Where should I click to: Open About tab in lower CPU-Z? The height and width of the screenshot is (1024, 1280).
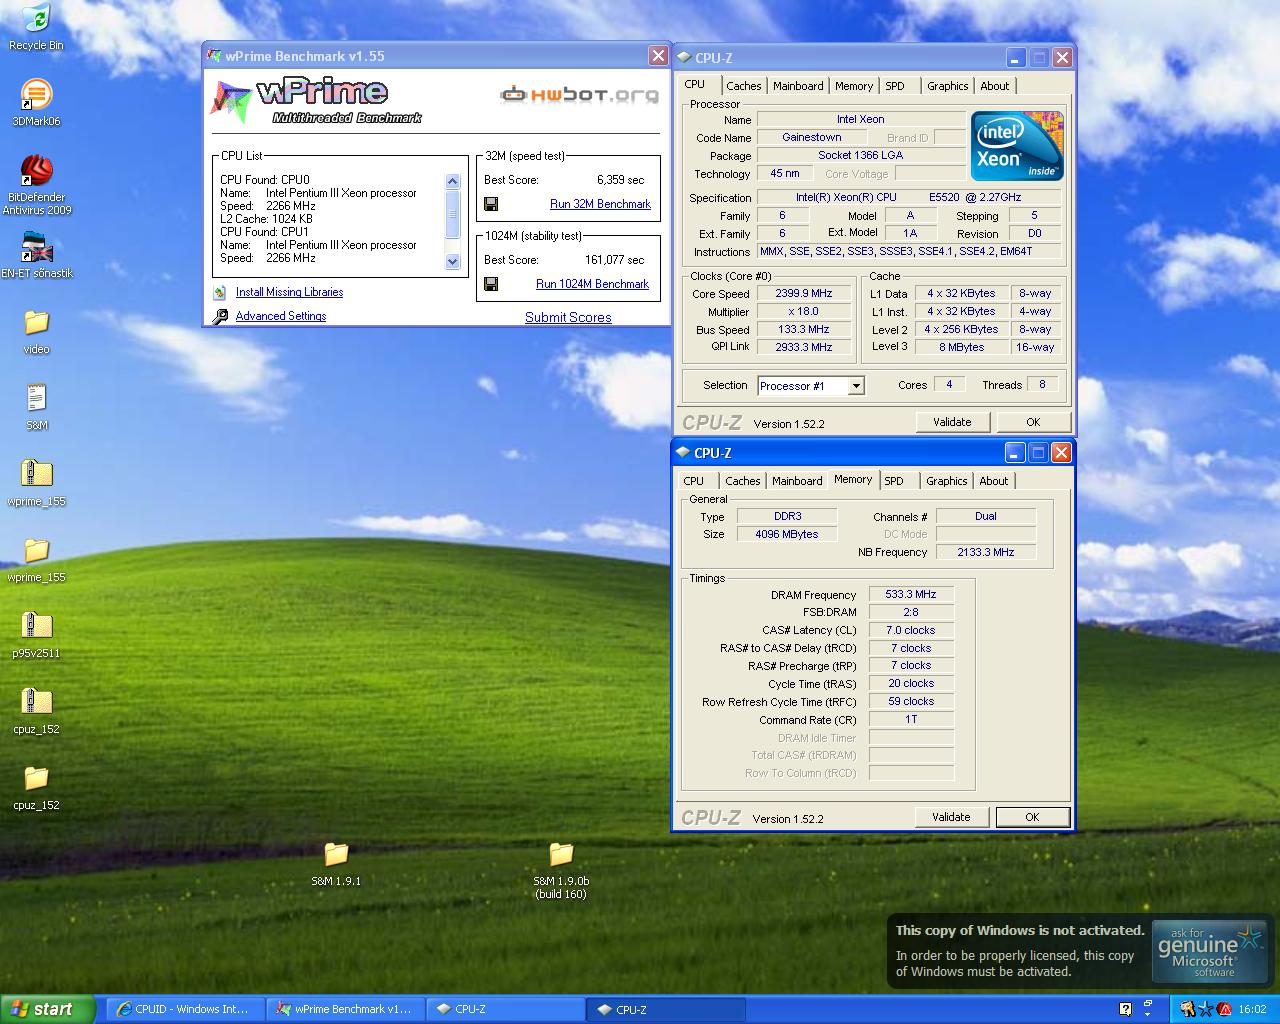[993, 481]
